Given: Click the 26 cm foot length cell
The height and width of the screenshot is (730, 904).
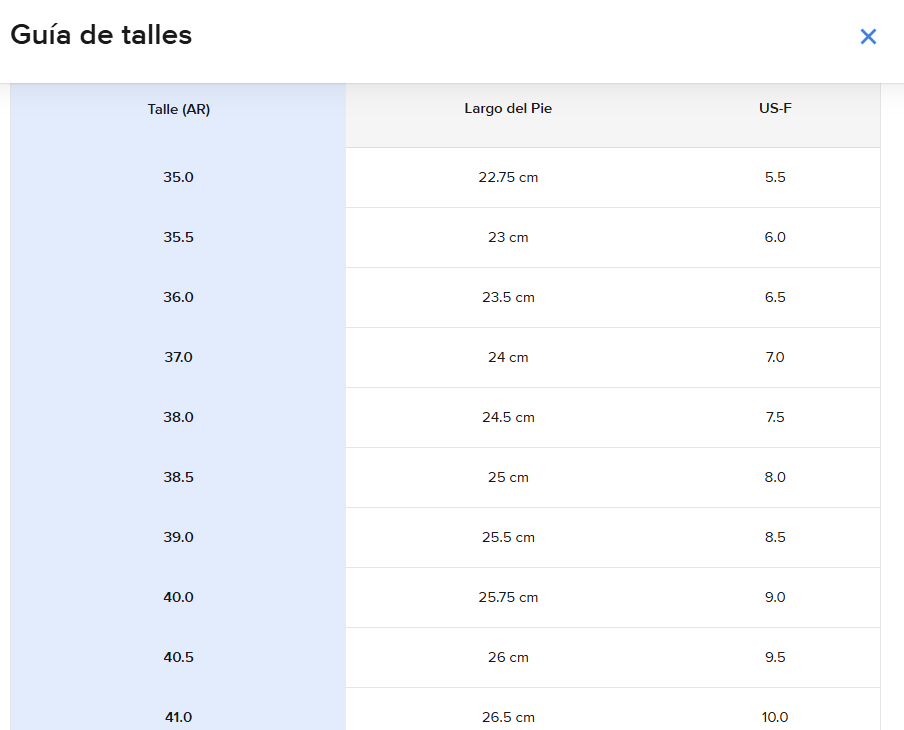Looking at the screenshot, I should click(508, 657).
